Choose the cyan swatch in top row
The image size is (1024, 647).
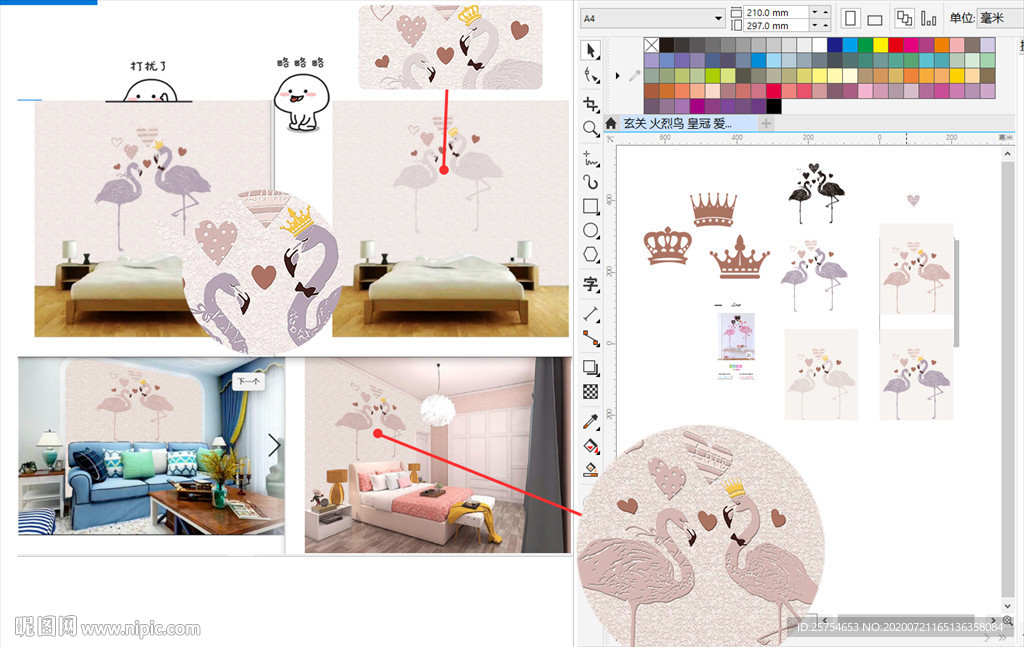coord(850,45)
